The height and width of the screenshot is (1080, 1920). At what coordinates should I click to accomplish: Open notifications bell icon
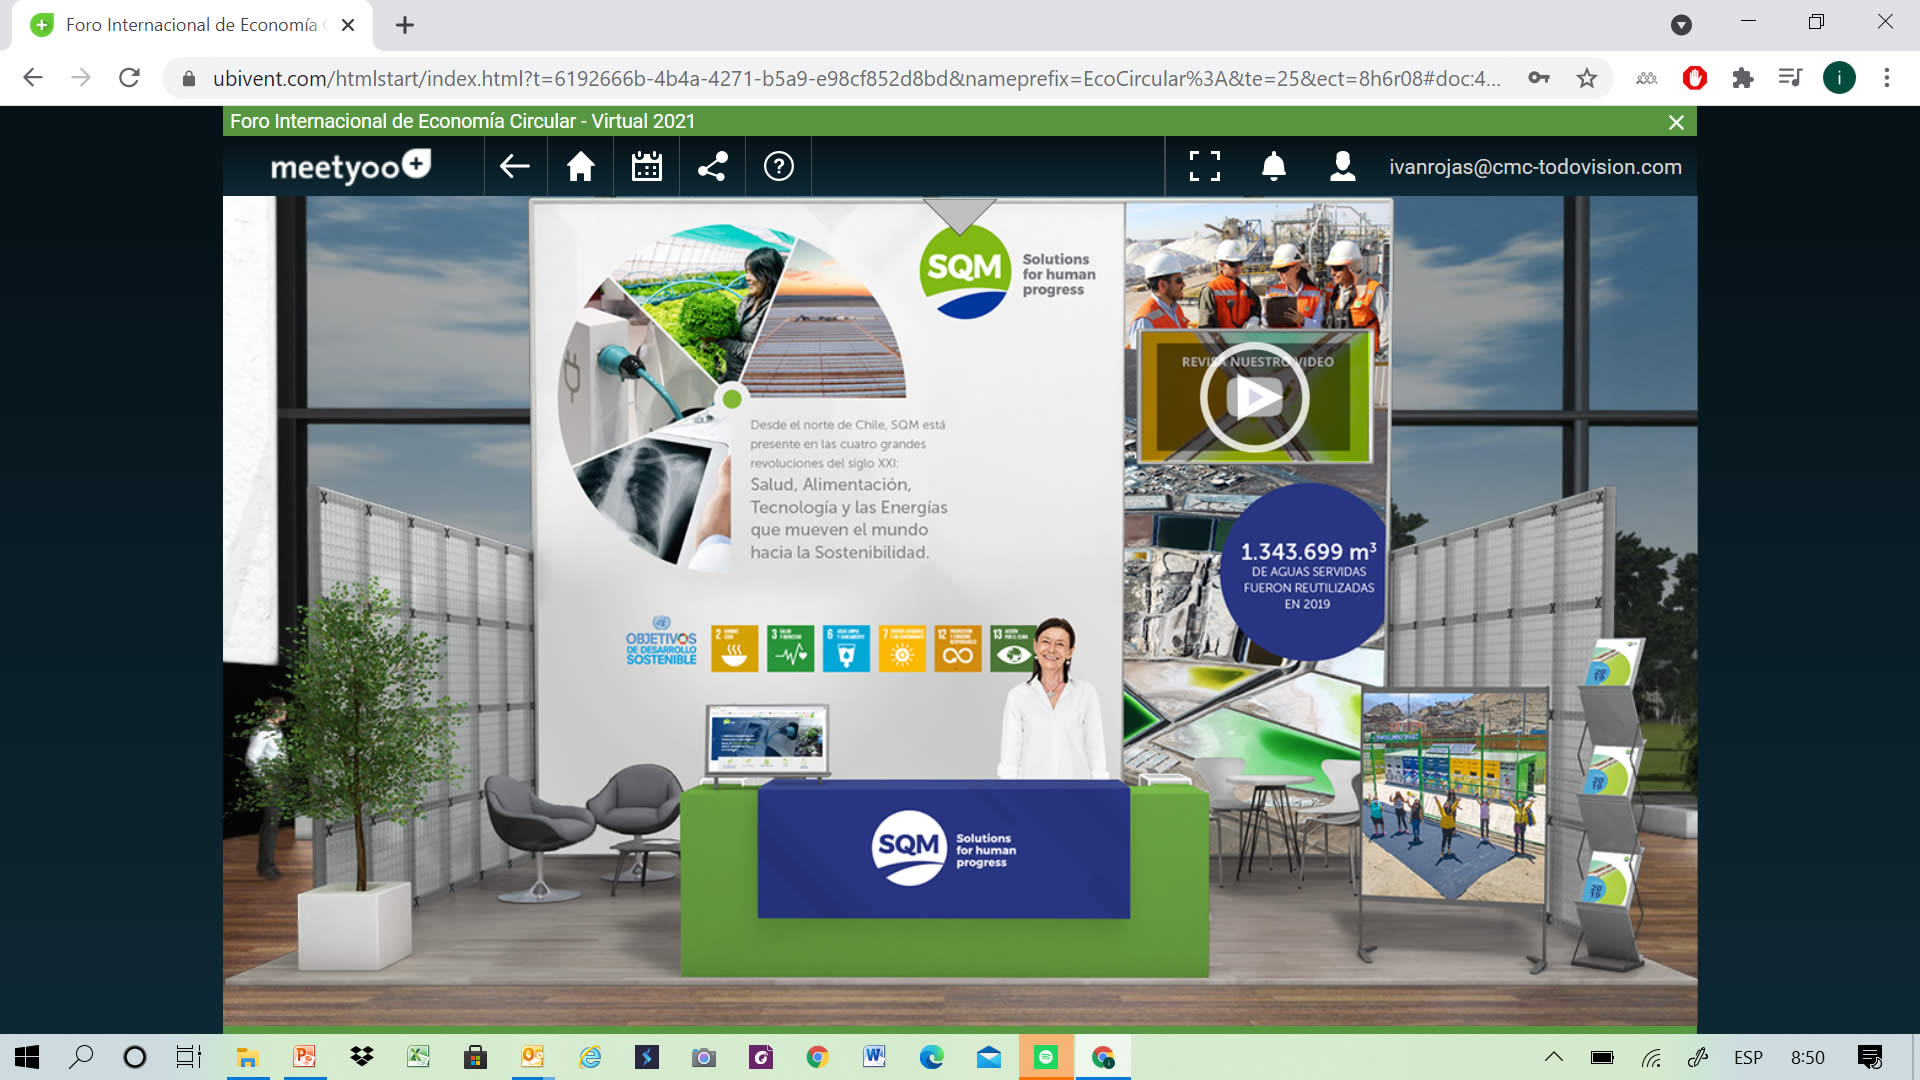(x=1273, y=166)
